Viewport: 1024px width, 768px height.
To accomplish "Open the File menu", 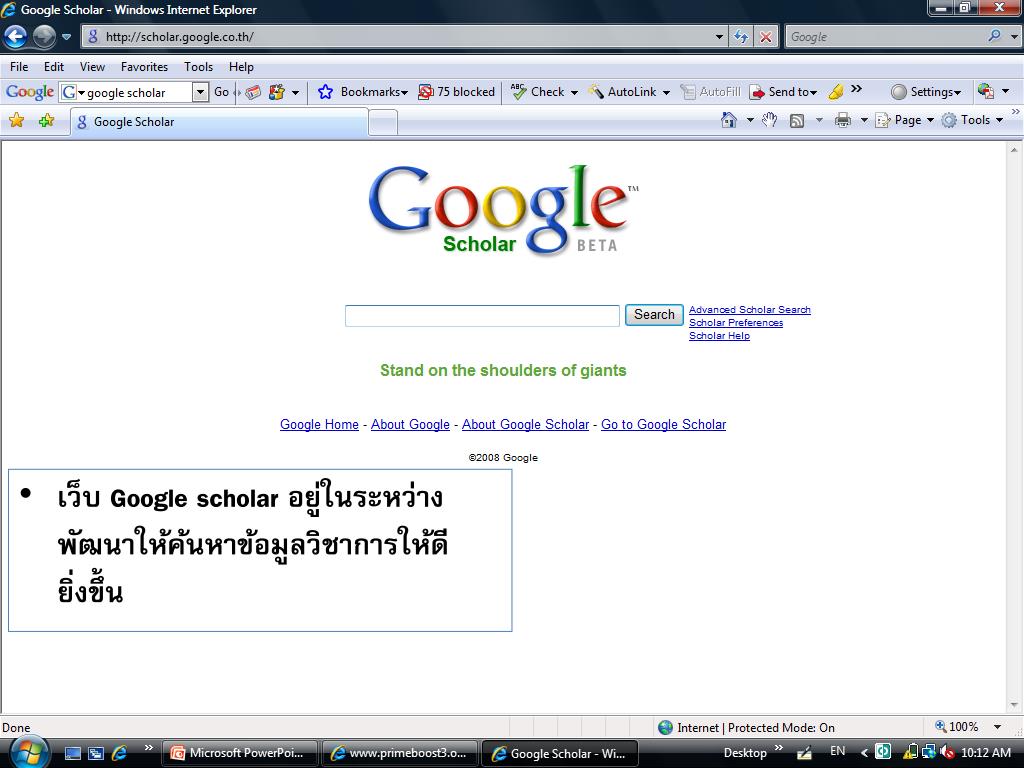I will (19, 67).
